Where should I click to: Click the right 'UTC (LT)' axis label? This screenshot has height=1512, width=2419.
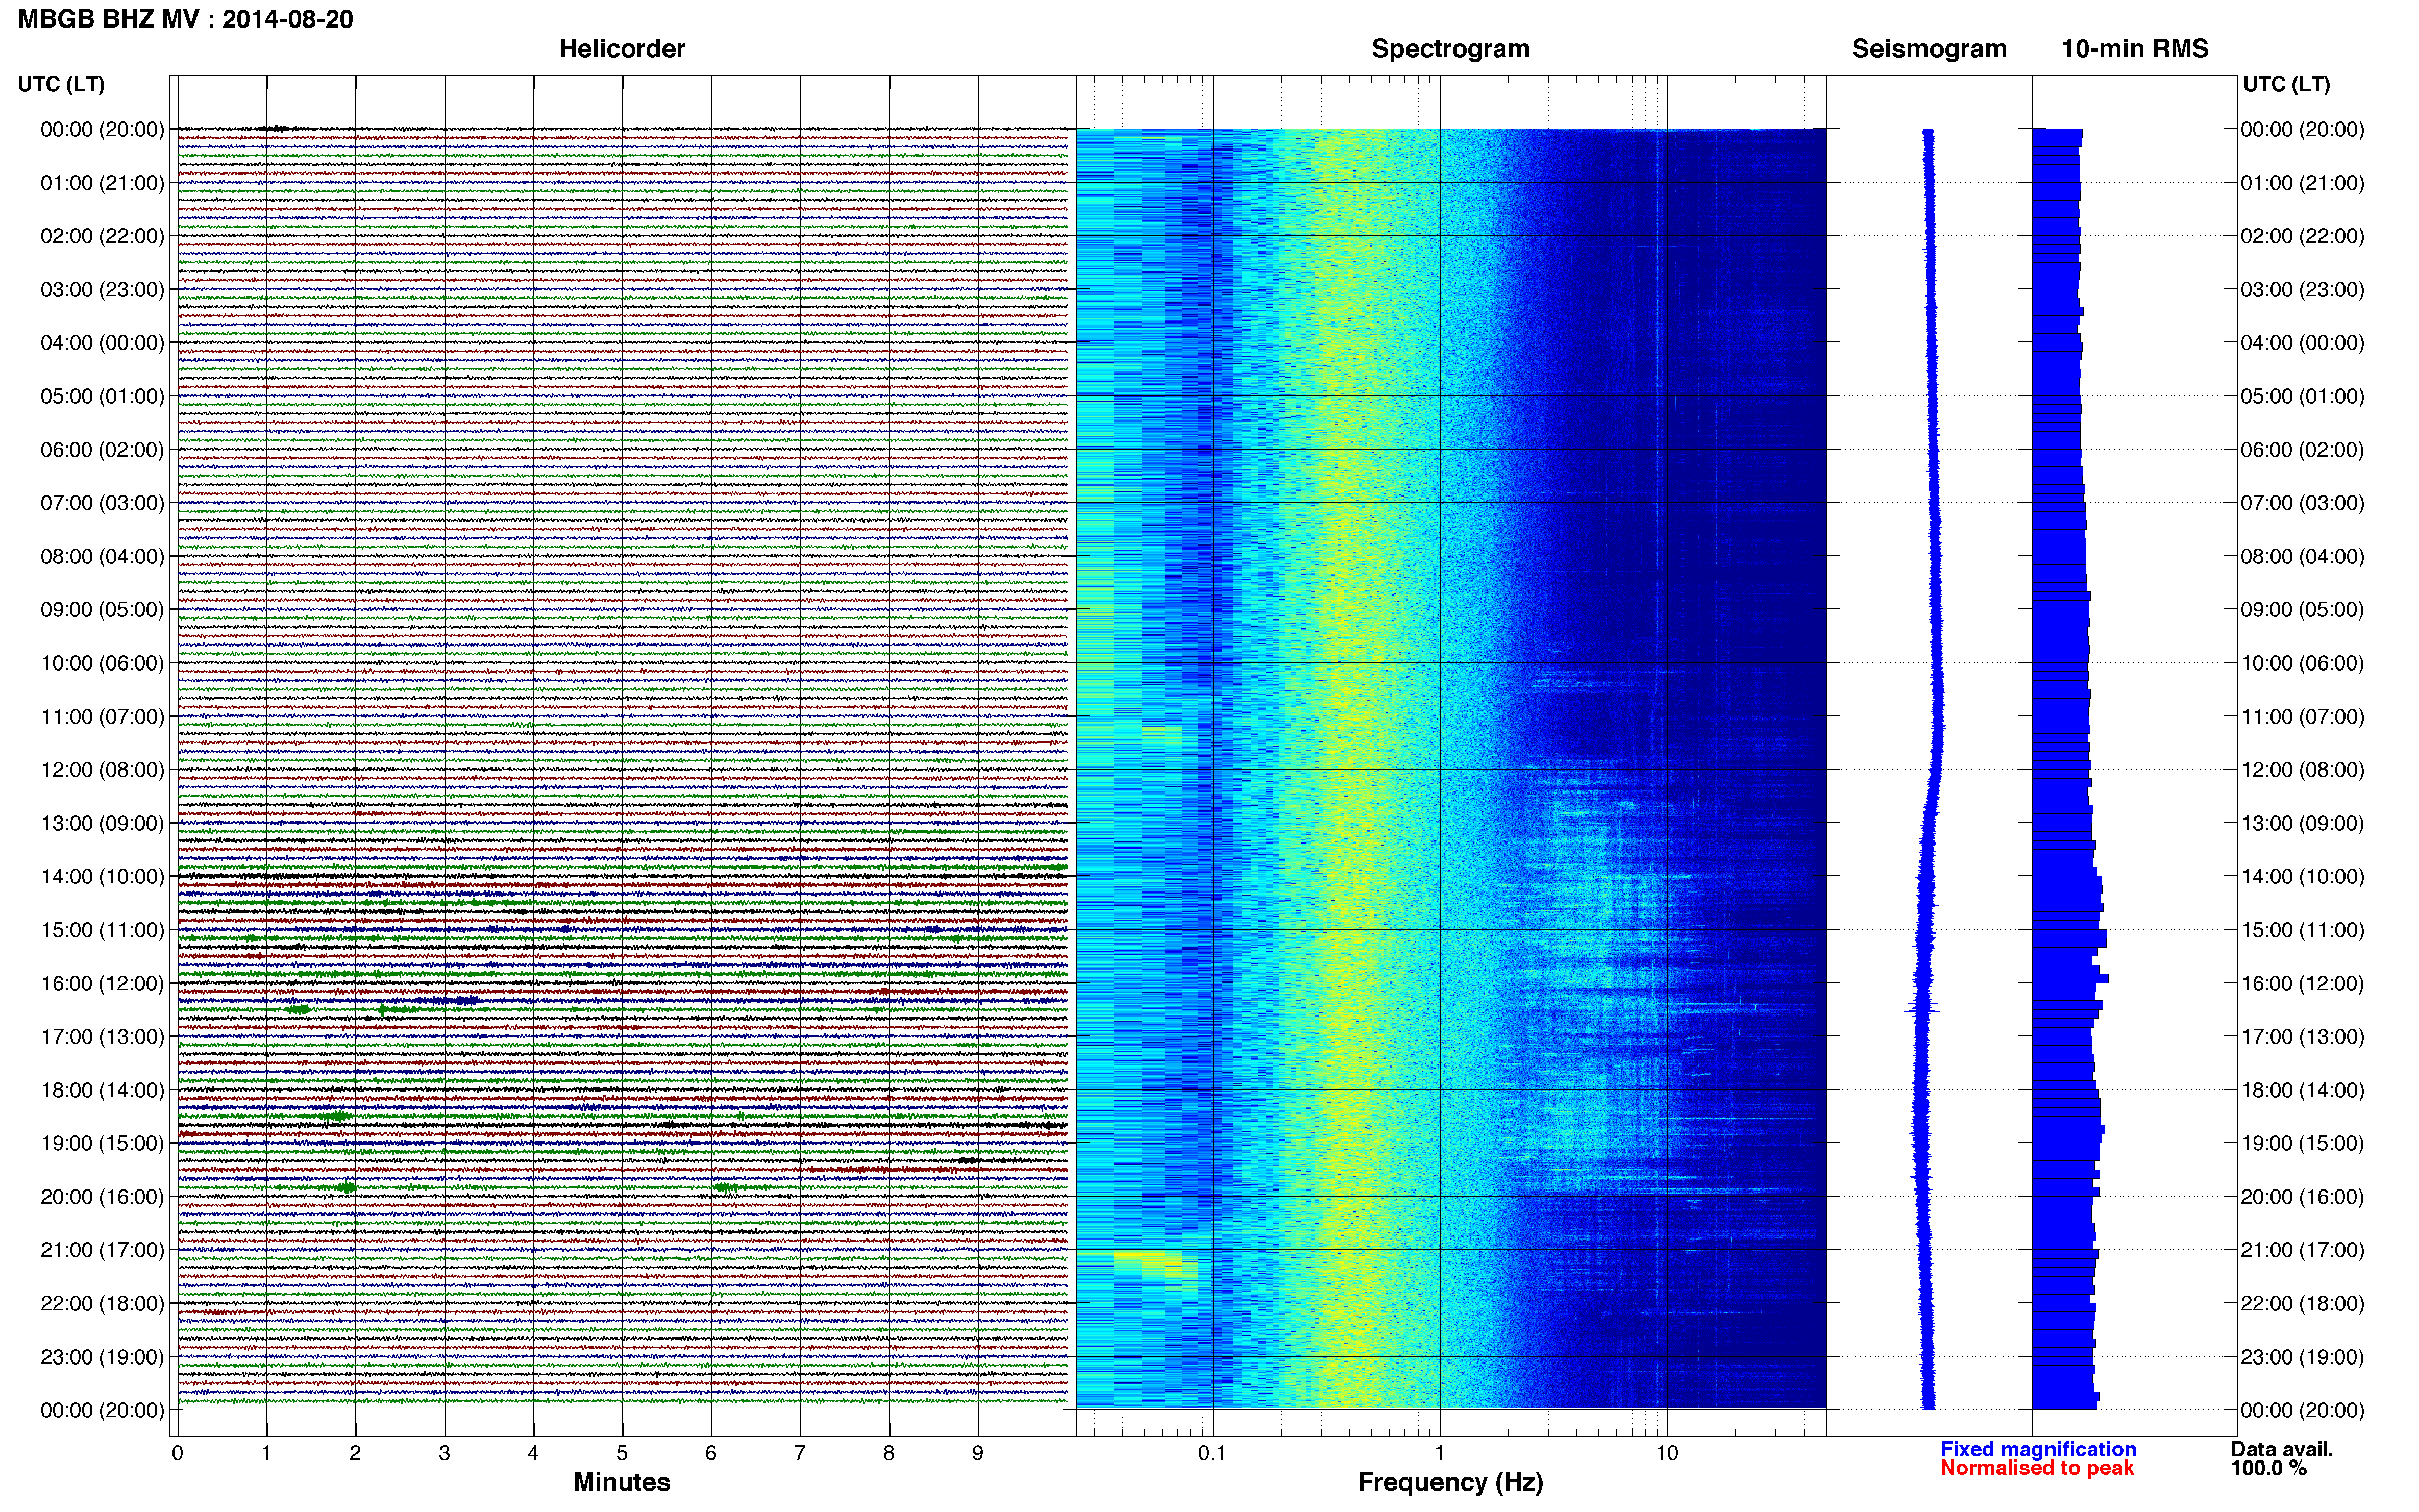2286,84
